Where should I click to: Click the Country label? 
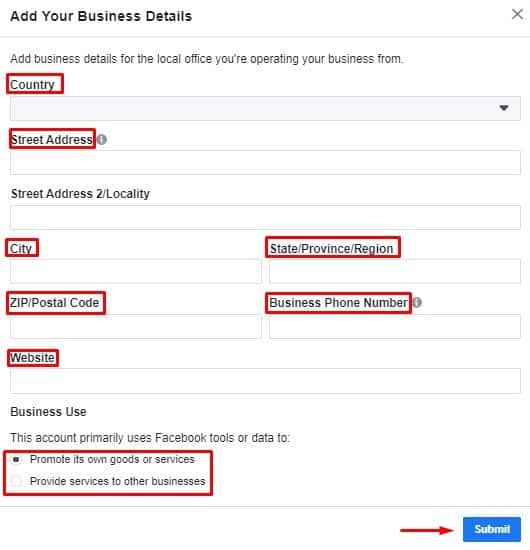click(x=32, y=85)
